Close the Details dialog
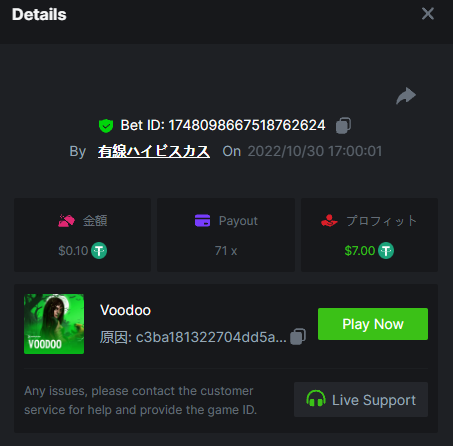 [x=428, y=14]
